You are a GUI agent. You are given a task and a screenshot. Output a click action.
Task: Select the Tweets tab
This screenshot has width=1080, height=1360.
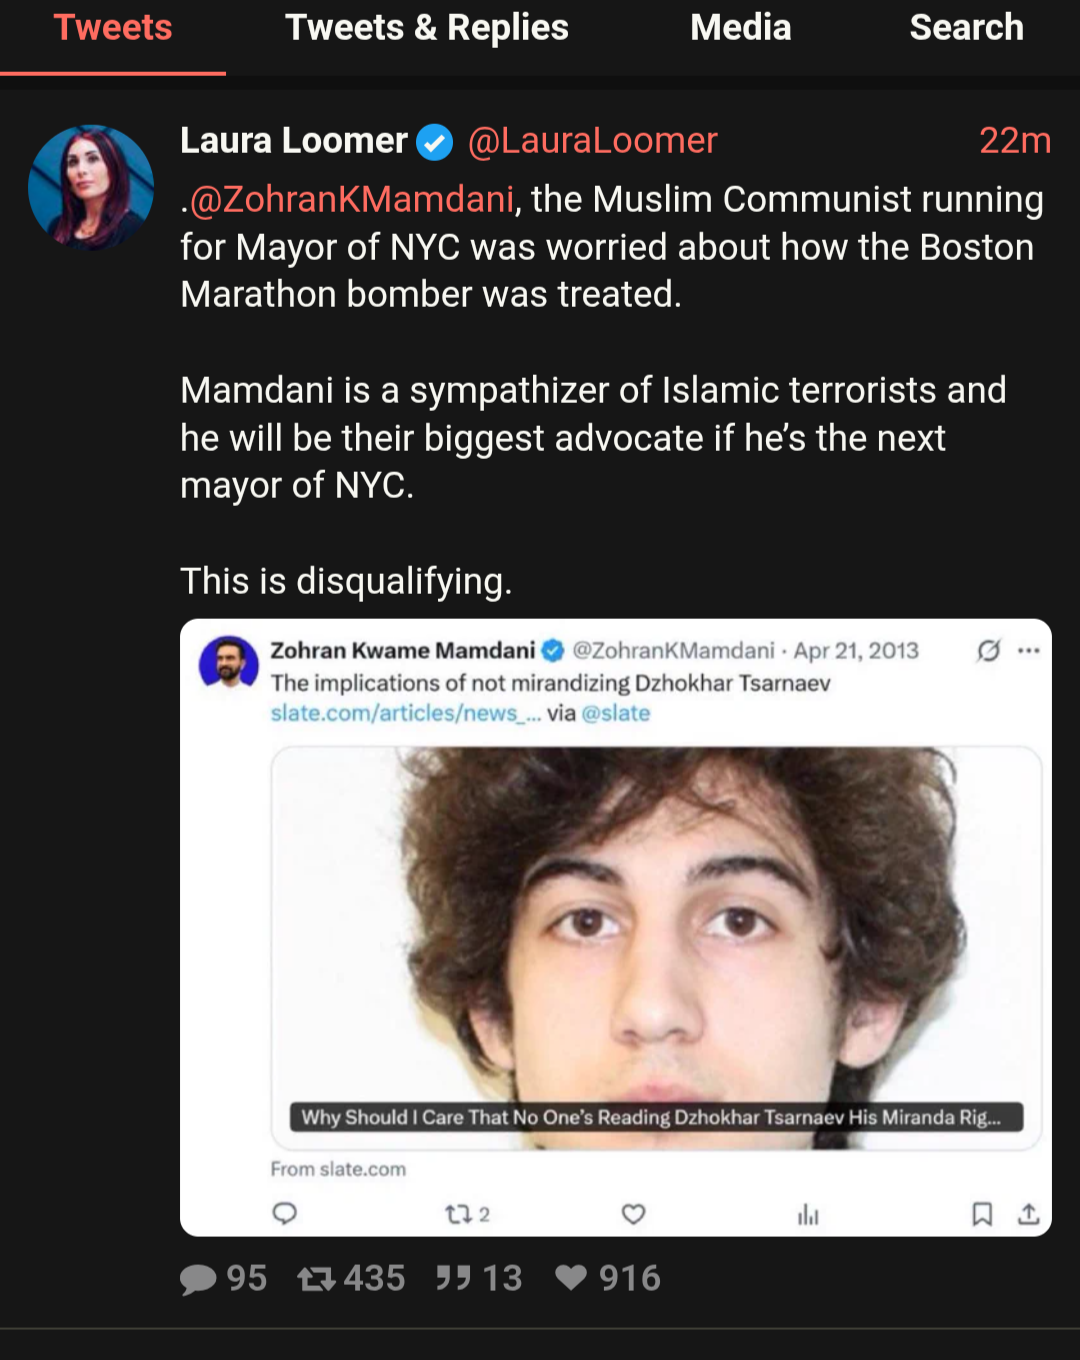[x=113, y=28]
